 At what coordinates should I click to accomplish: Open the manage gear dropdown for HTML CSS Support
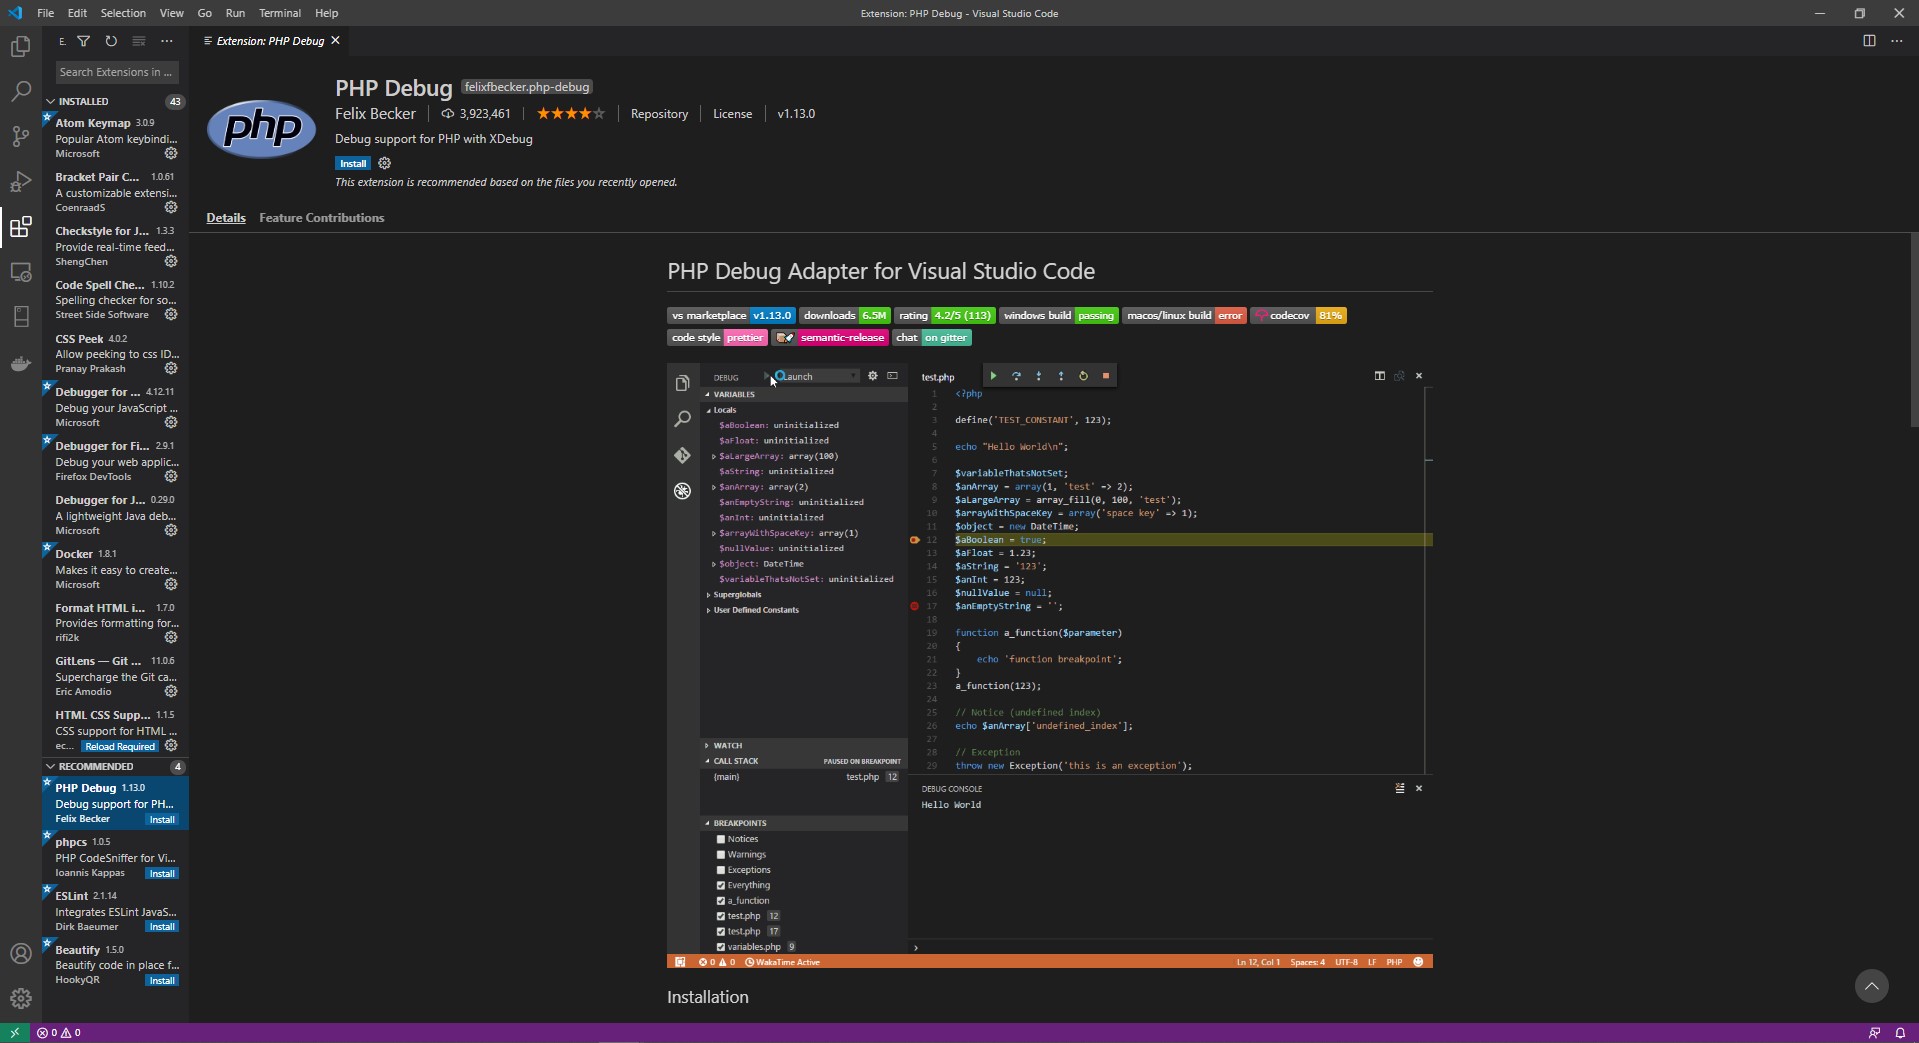[x=171, y=746]
